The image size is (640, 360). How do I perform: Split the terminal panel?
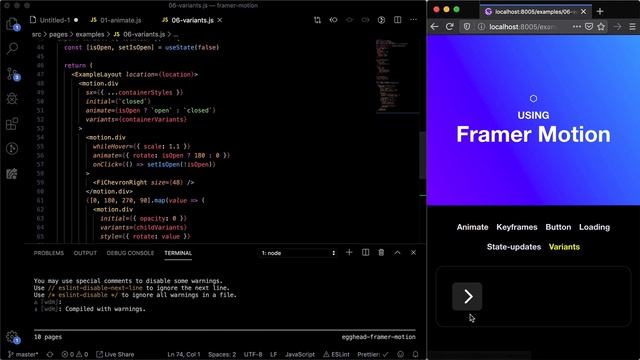click(365, 253)
